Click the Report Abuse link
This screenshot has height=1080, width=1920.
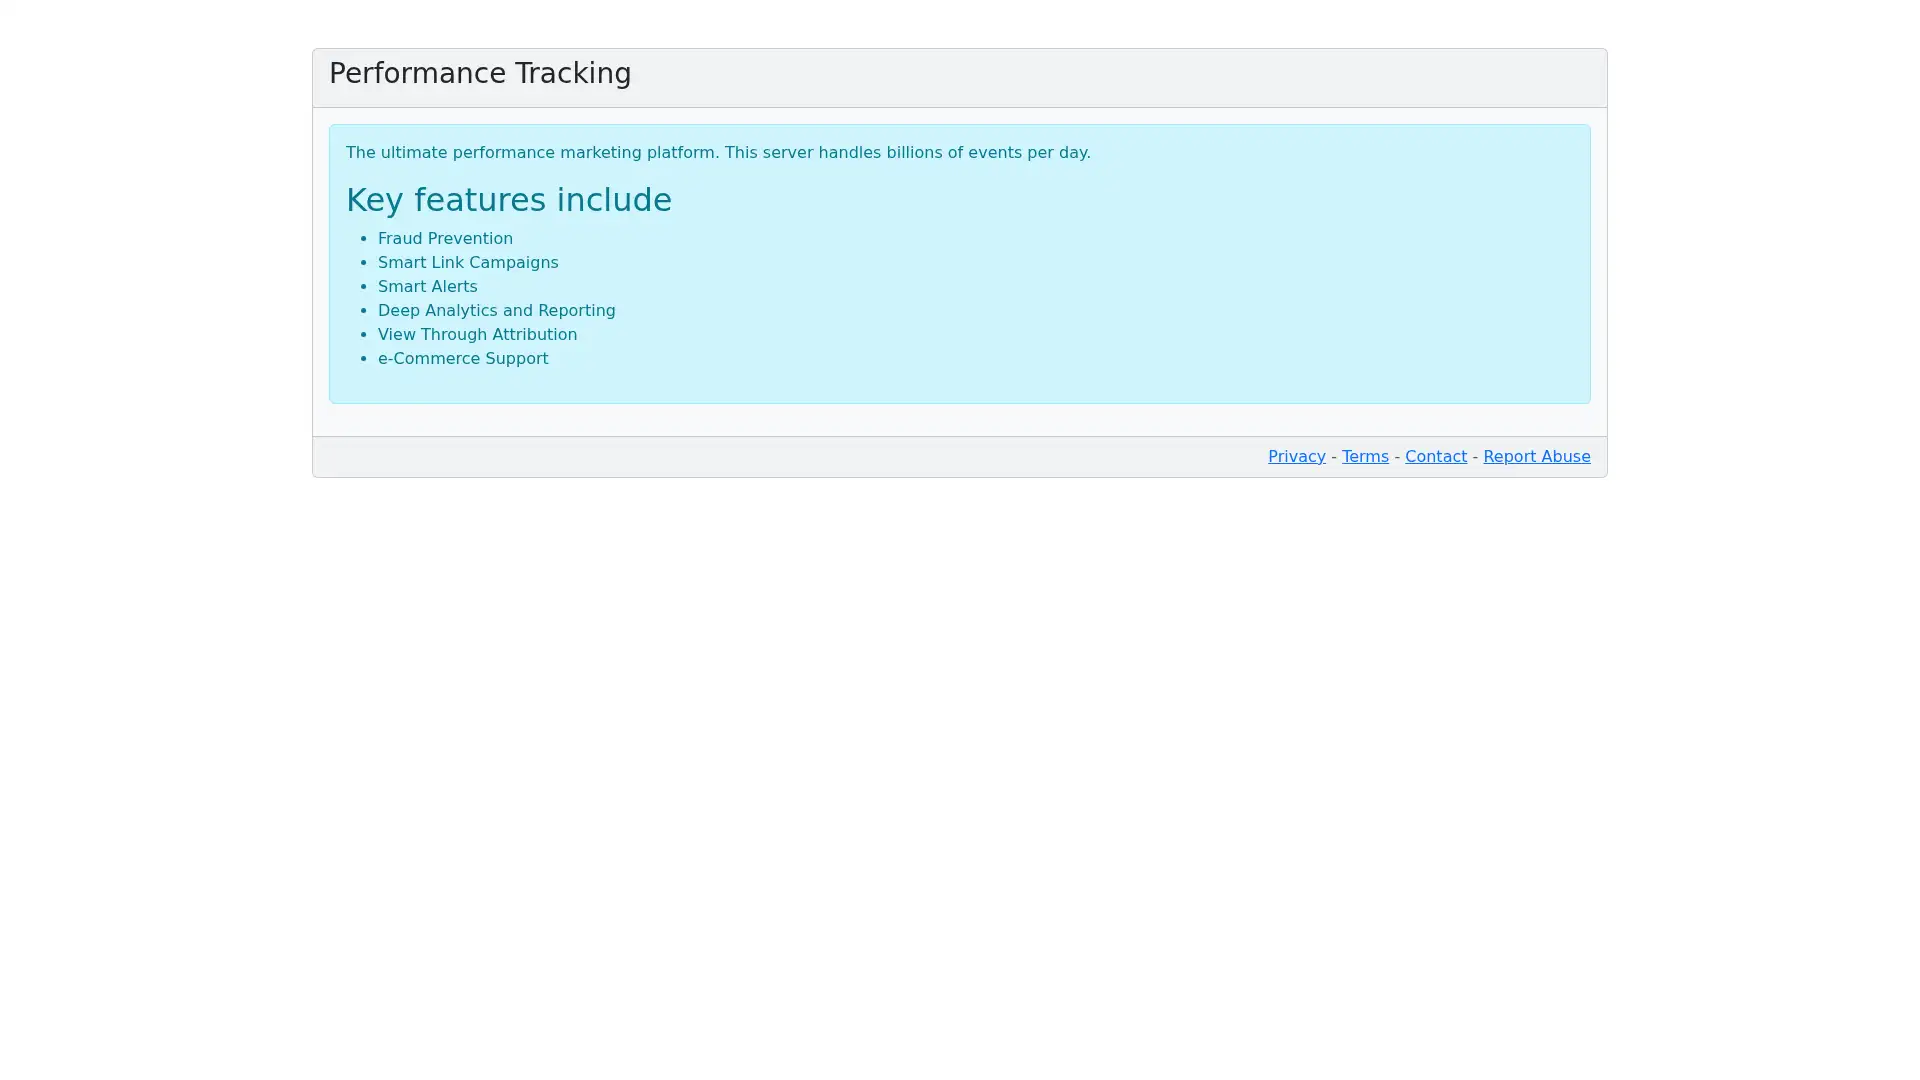tap(1536, 456)
